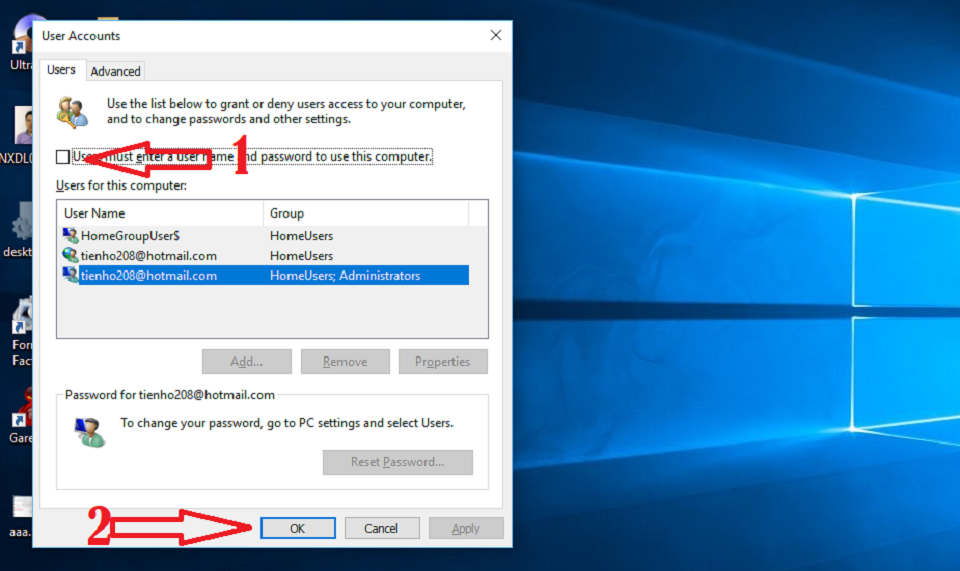Image resolution: width=960 pixels, height=571 pixels.
Task: Select the tienho208@hotmail.com row in HomeUsers-only group
Action: pos(265,256)
